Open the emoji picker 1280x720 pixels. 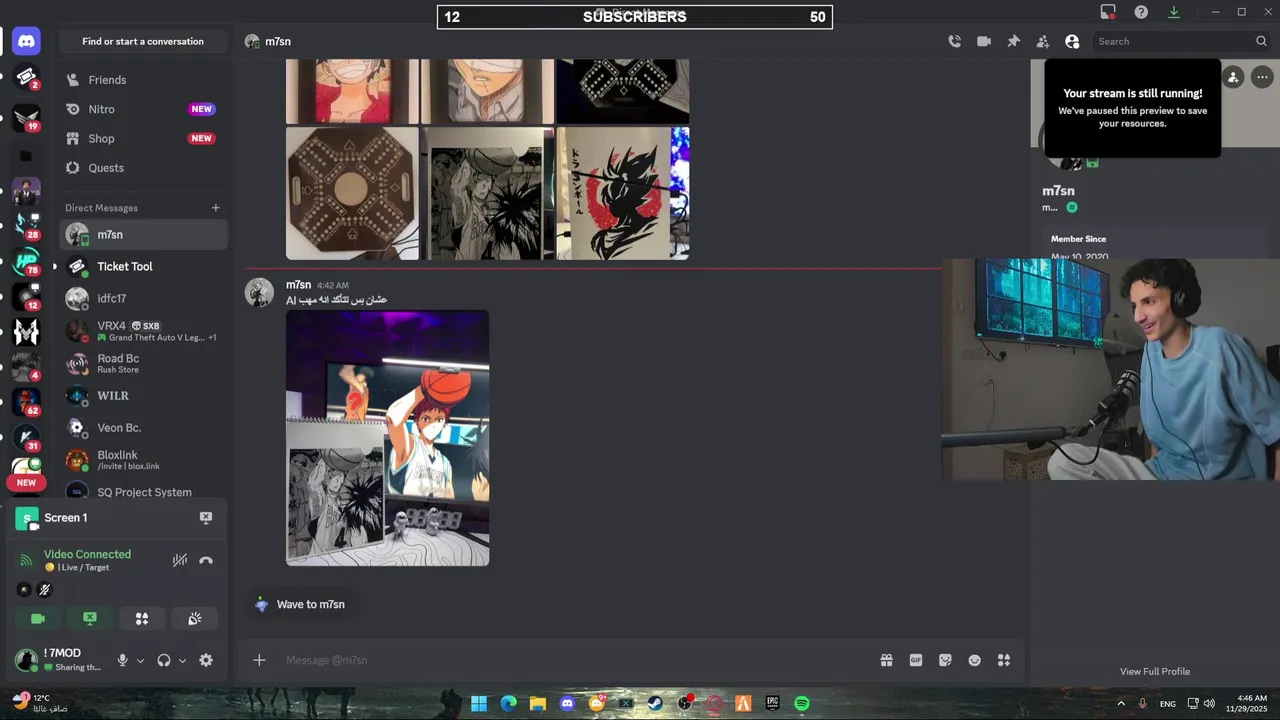click(975, 660)
